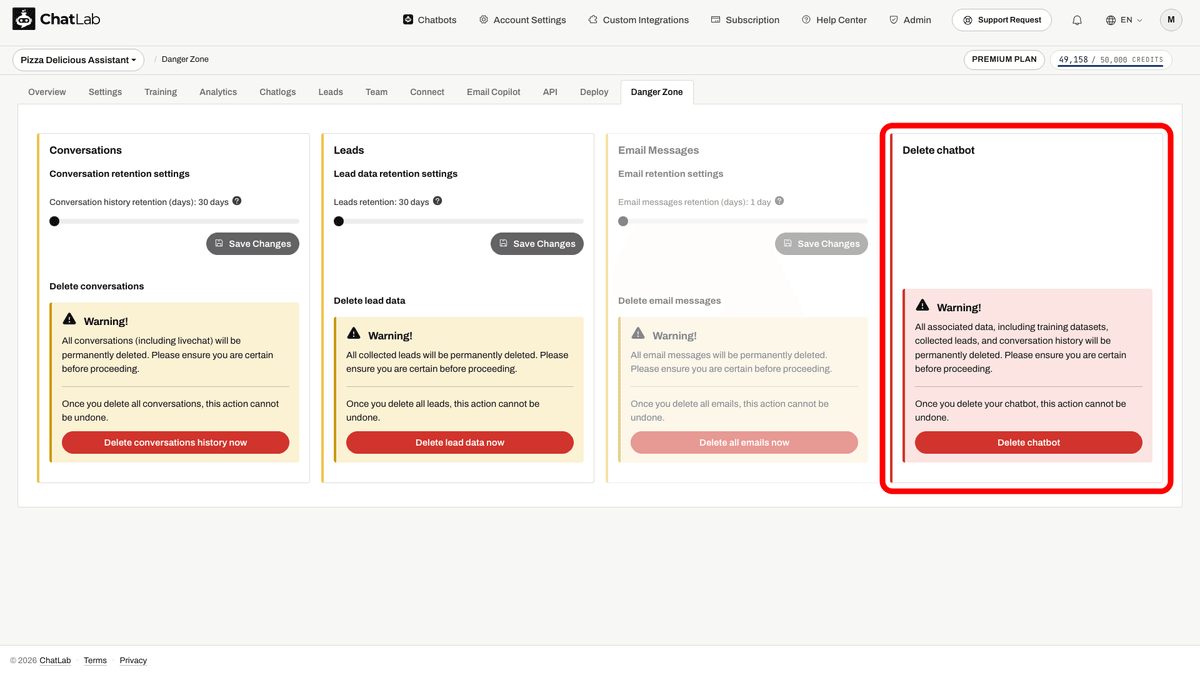
Task: Click the Delete chatbot card heading
Action: pyautogui.click(x=938, y=150)
